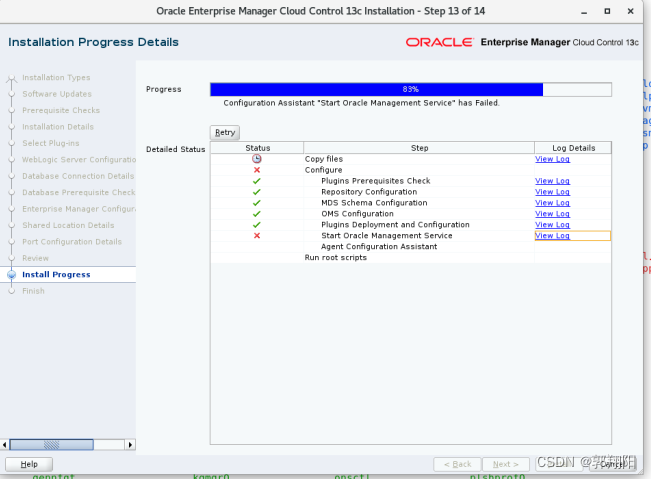Click the Configure row text
Viewport: 651px width, 479px height.
(323, 170)
